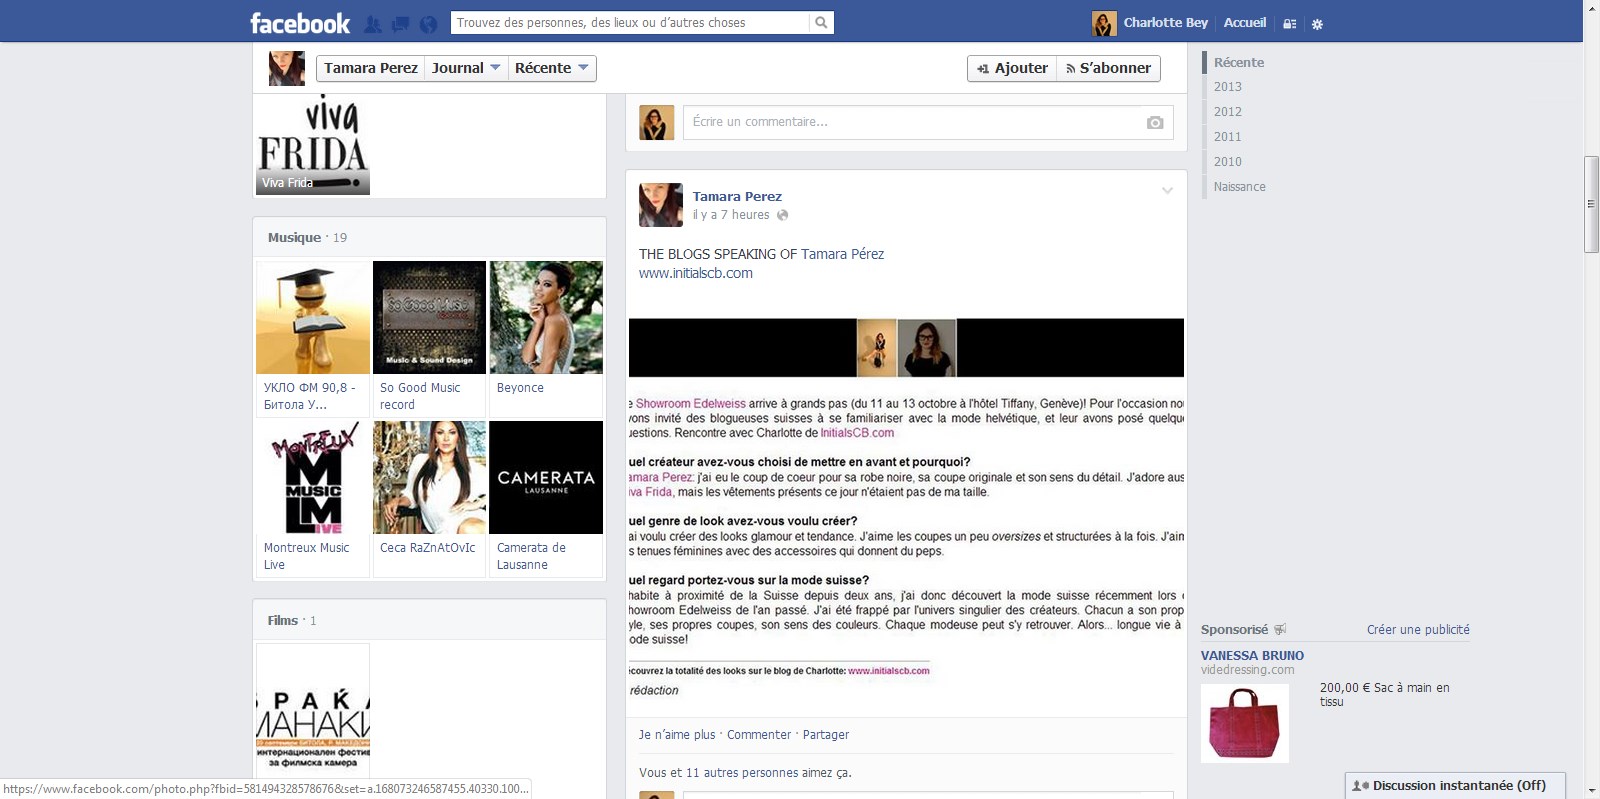The width and height of the screenshot is (1600, 799).
Task: Open Tamara Perez post author name
Action: click(737, 197)
